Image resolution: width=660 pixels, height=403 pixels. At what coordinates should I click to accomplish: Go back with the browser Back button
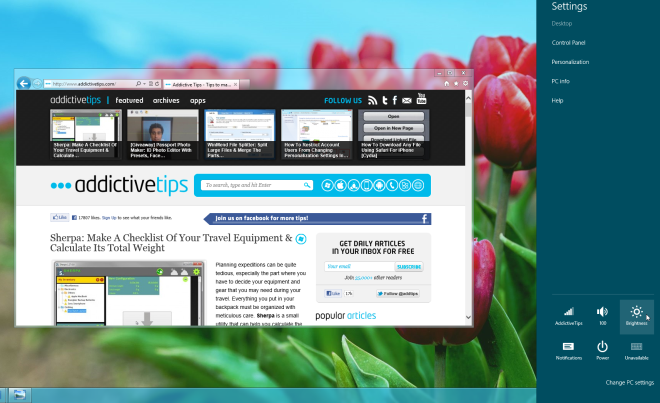tap(24, 83)
